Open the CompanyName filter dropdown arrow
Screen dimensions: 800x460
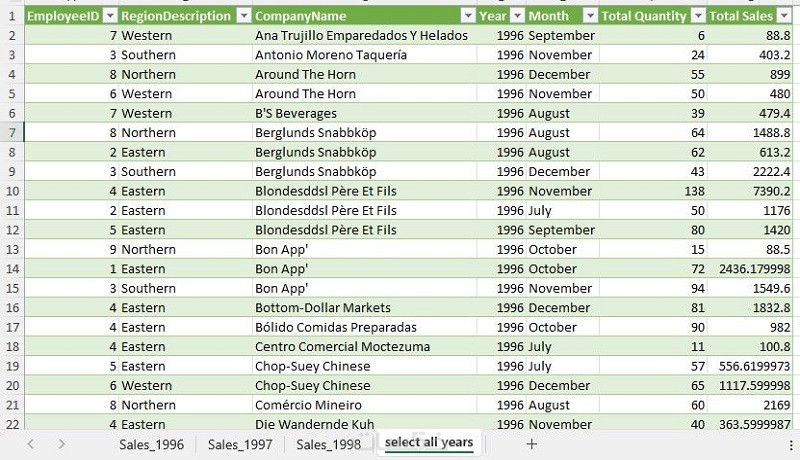coord(467,16)
